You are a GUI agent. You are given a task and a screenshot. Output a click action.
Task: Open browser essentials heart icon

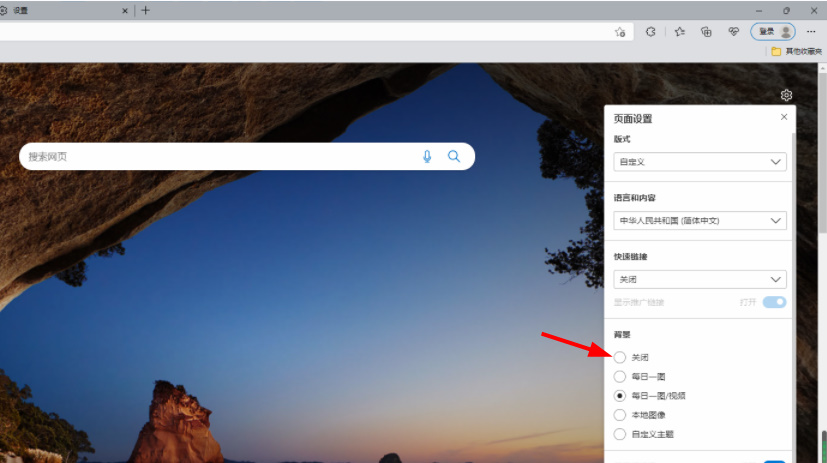coord(733,32)
